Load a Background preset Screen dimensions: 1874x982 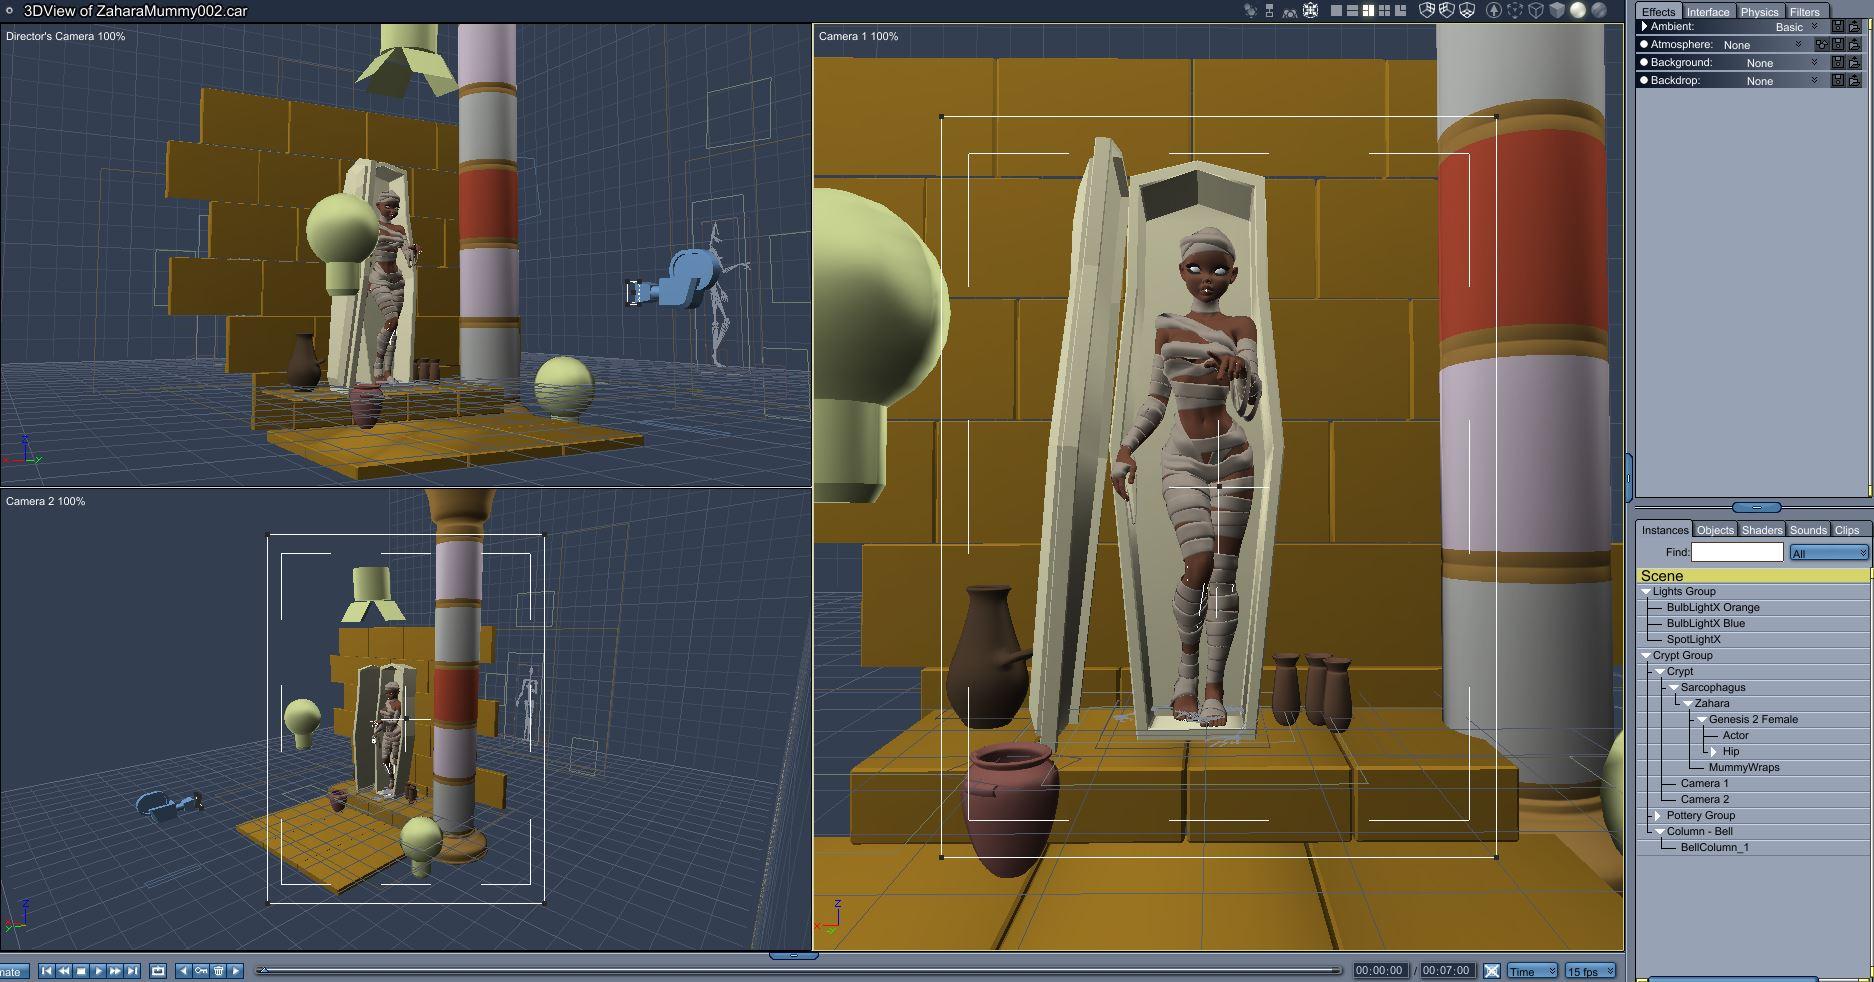[1854, 62]
